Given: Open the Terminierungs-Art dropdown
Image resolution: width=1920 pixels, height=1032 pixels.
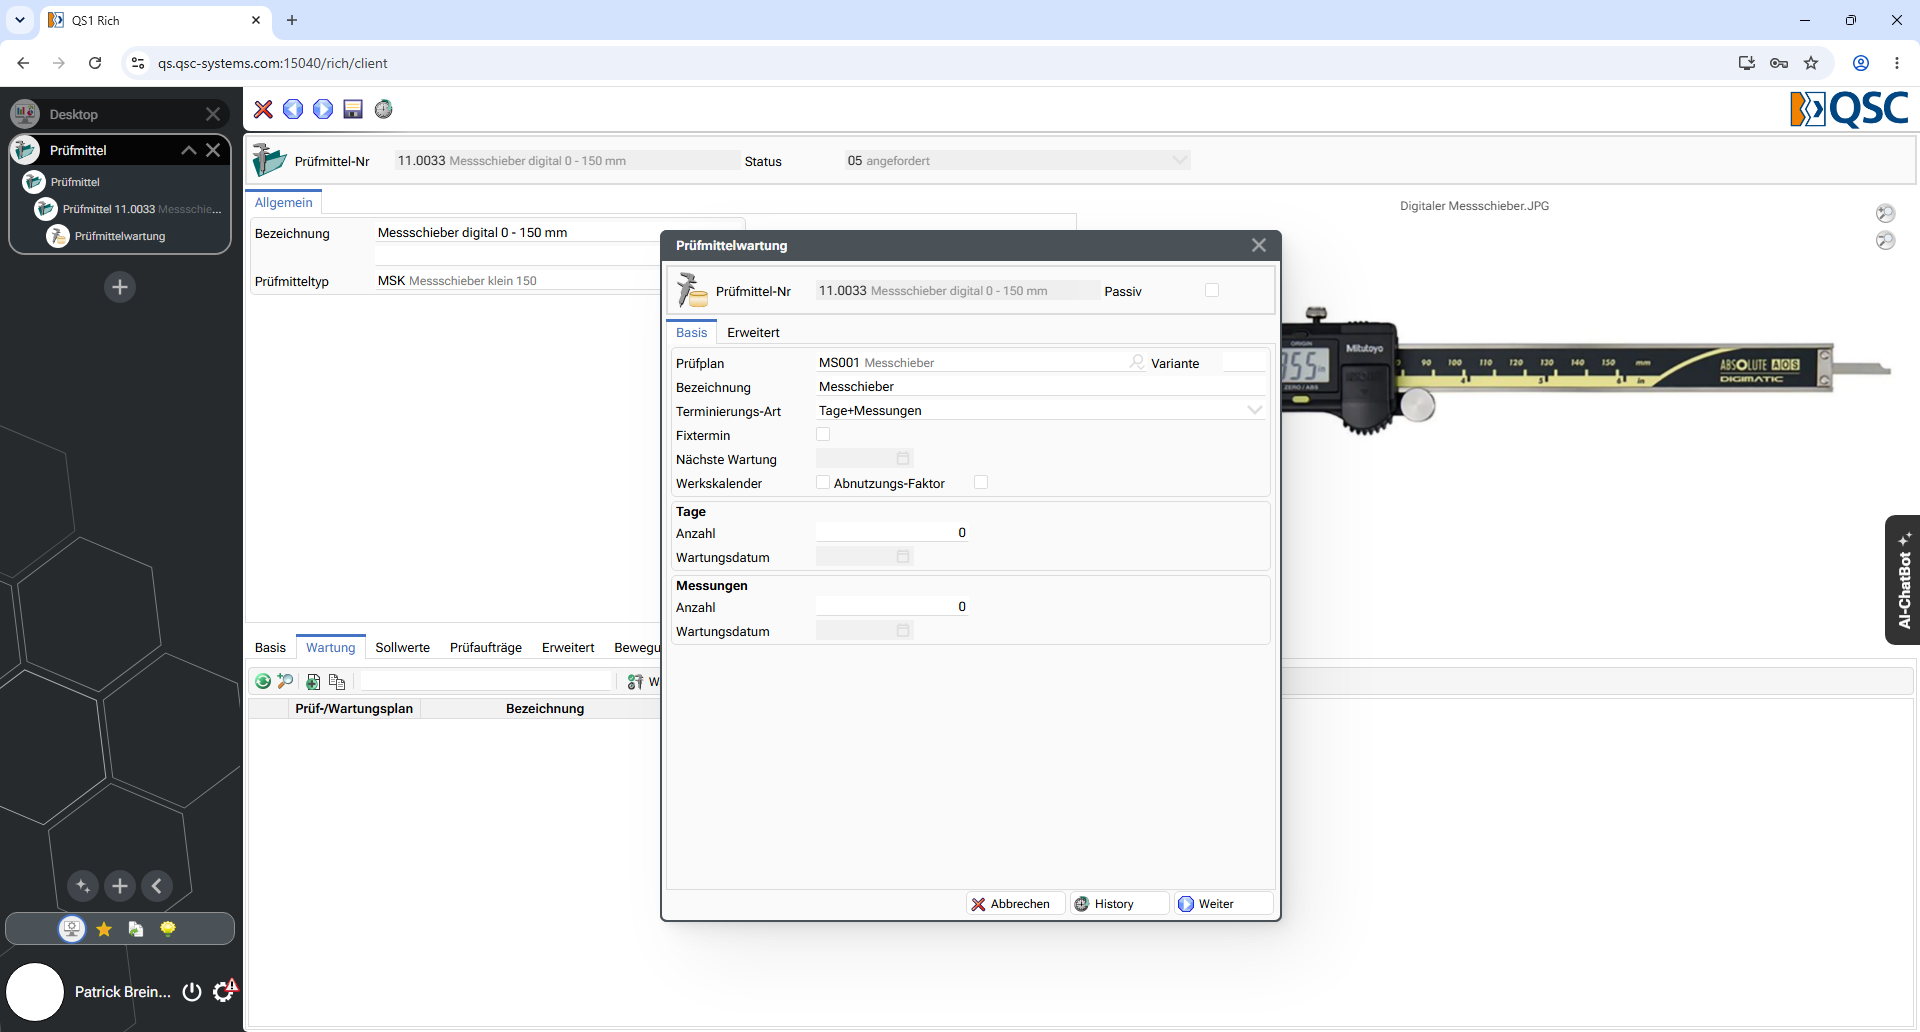Looking at the screenshot, I should coord(1254,410).
